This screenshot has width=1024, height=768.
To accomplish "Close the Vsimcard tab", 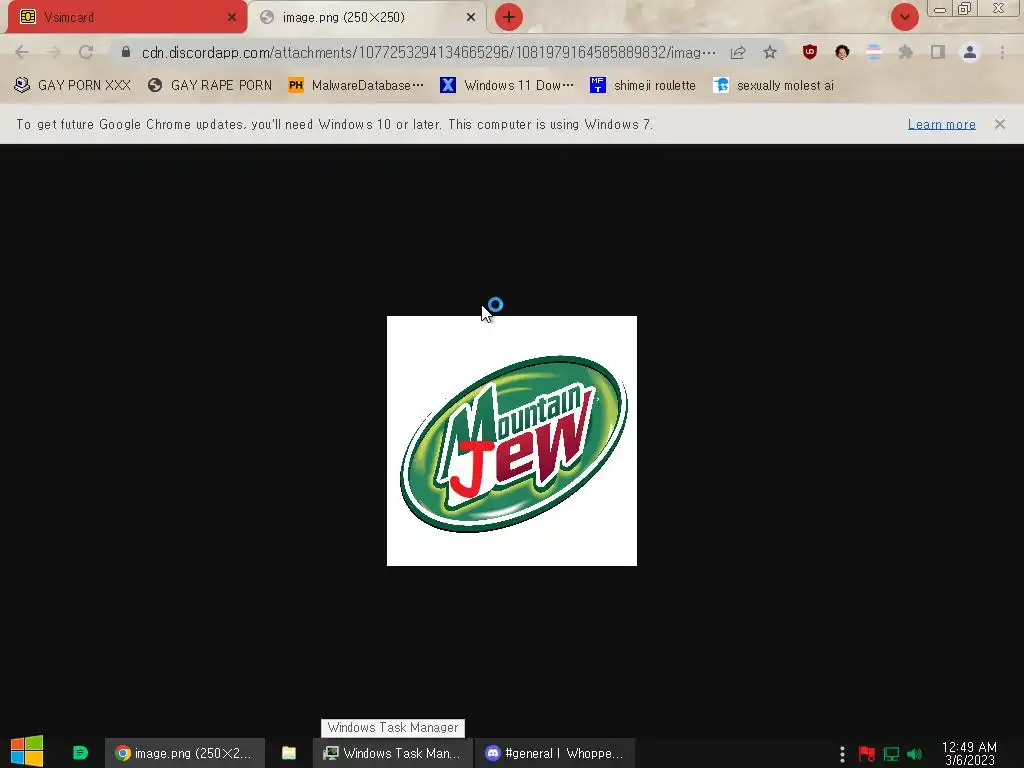I will click(232, 17).
